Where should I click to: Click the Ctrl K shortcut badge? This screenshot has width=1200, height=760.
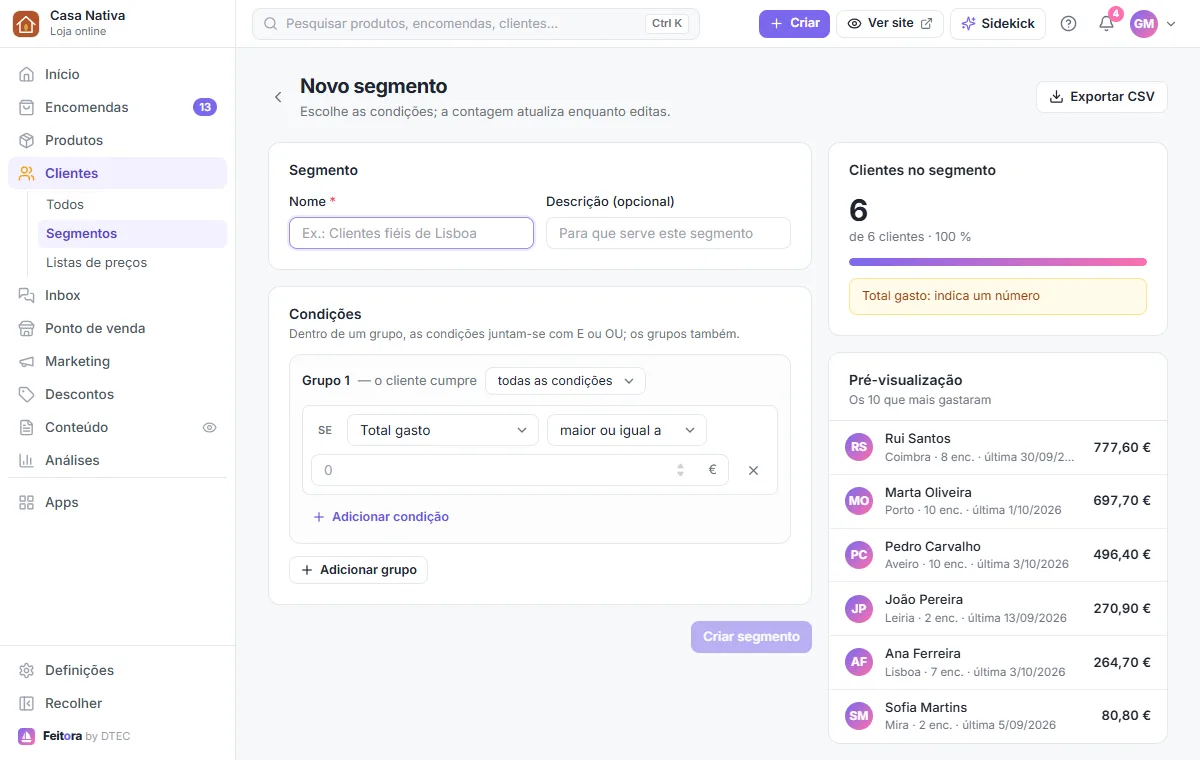click(667, 23)
